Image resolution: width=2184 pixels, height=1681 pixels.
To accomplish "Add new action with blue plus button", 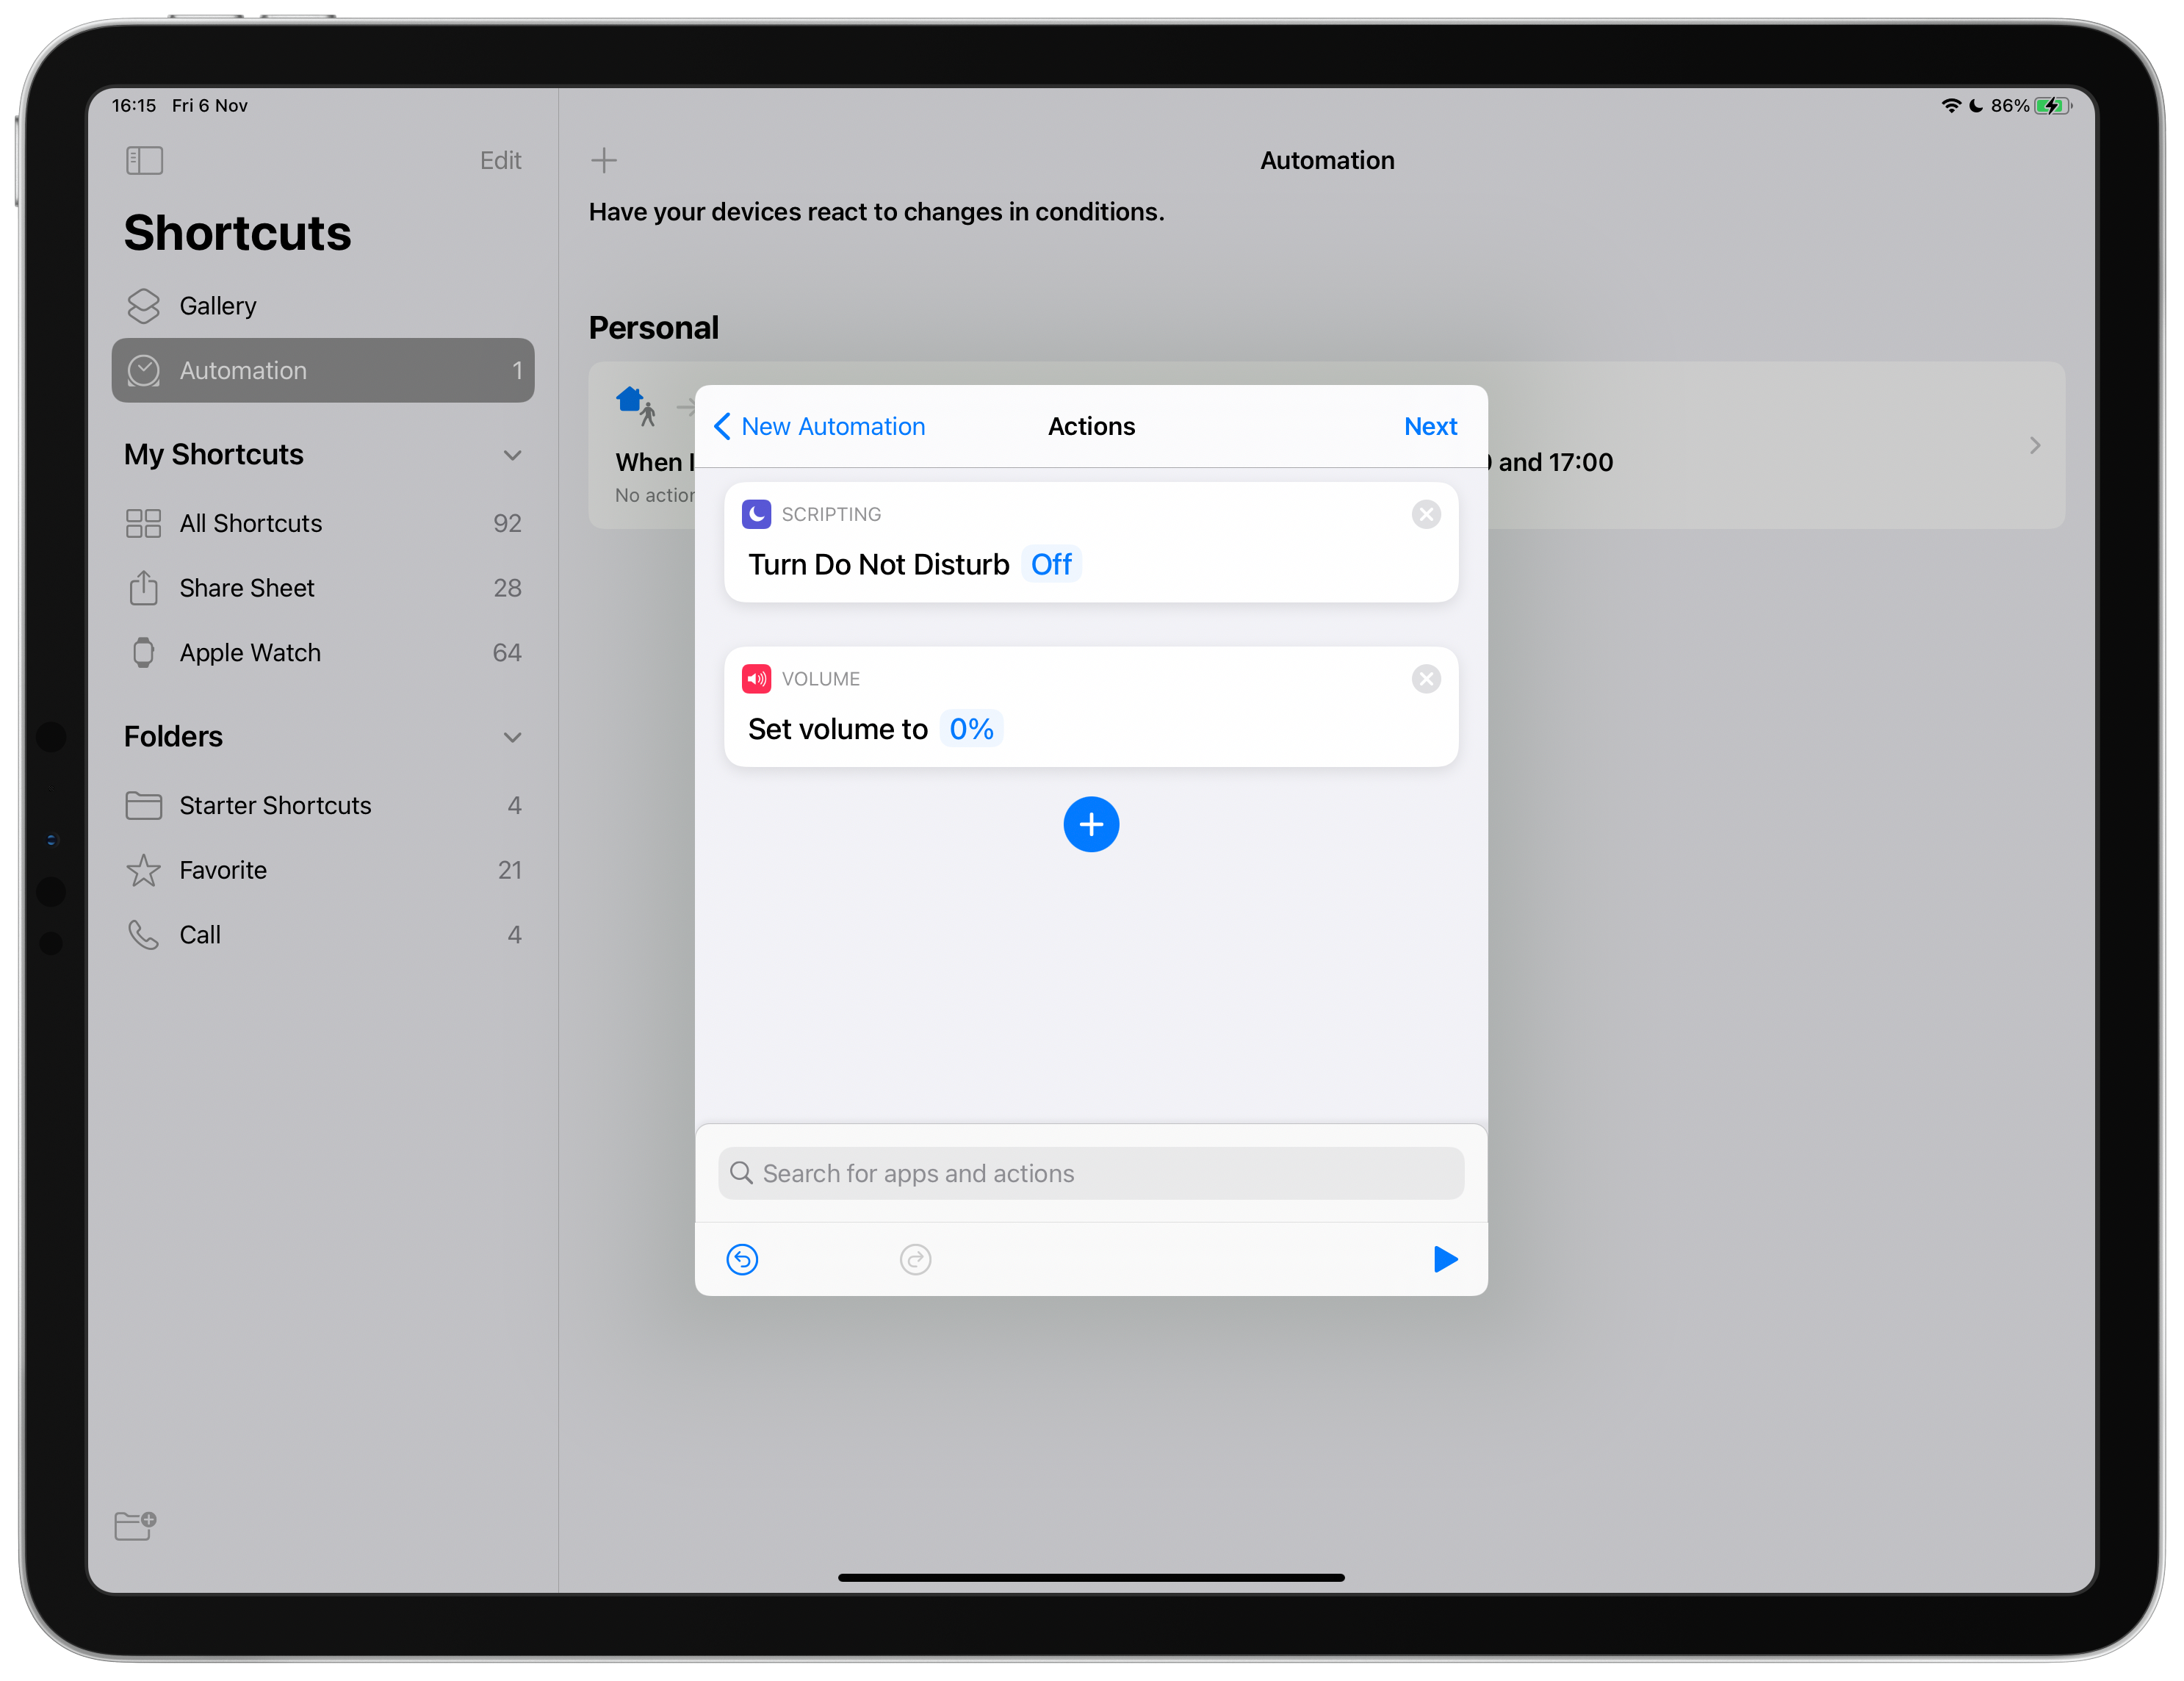I will pos(1091,824).
